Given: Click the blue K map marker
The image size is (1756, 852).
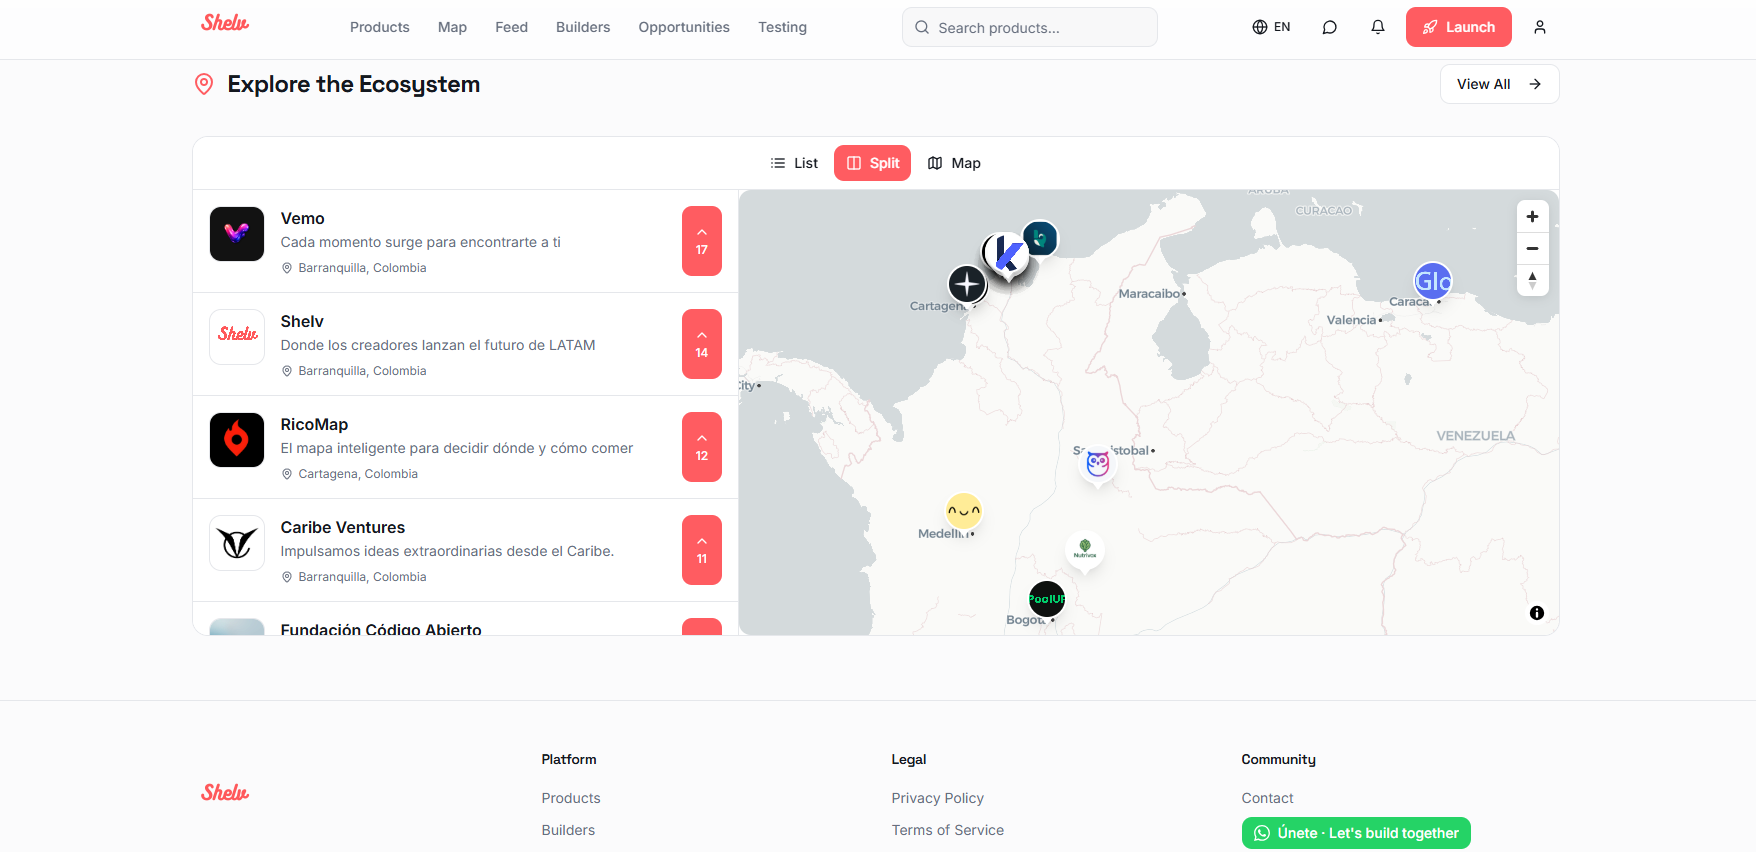Looking at the screenshot, I should pyautogui.click(x=1006, y=254).
